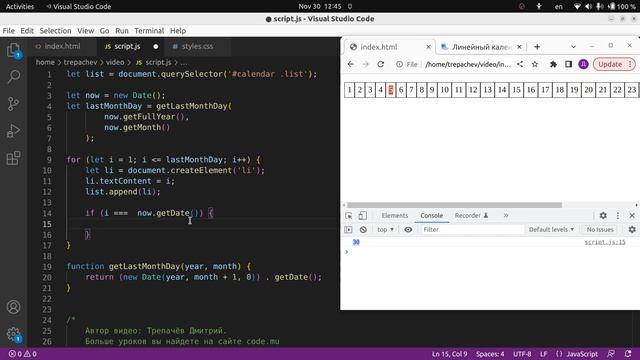
Task: Open the notifications bell in status bar
Action: coord(628,354)
